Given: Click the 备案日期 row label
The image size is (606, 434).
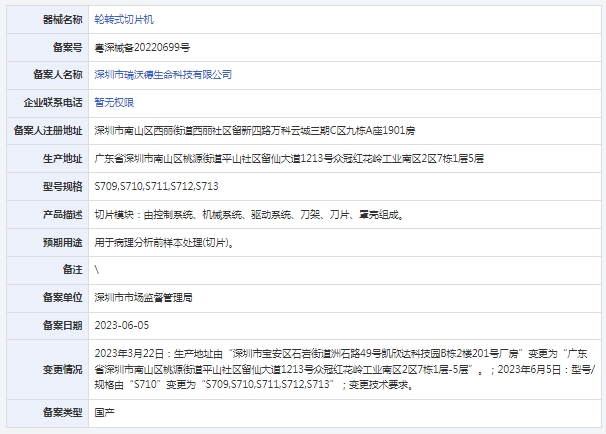Looking at the screenshot, I should pos(63,325).
